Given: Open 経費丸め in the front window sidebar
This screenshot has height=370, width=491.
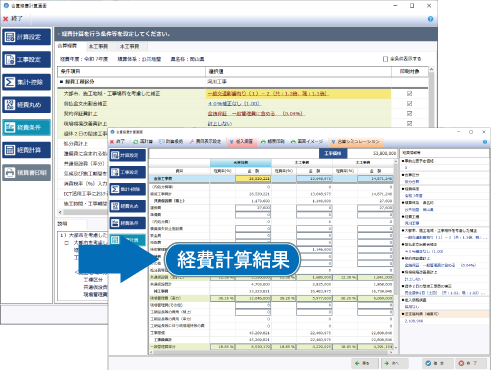Looking at the screenshot, I should tap(128, 206).
